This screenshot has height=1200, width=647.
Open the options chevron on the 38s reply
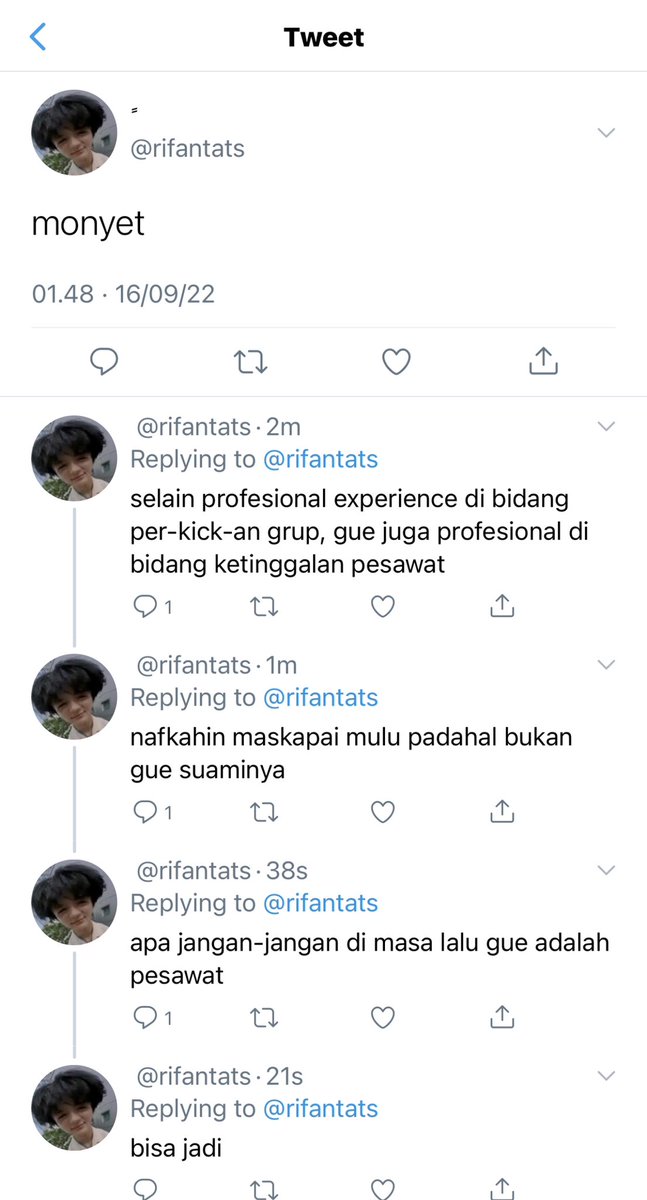click(606, 871)
